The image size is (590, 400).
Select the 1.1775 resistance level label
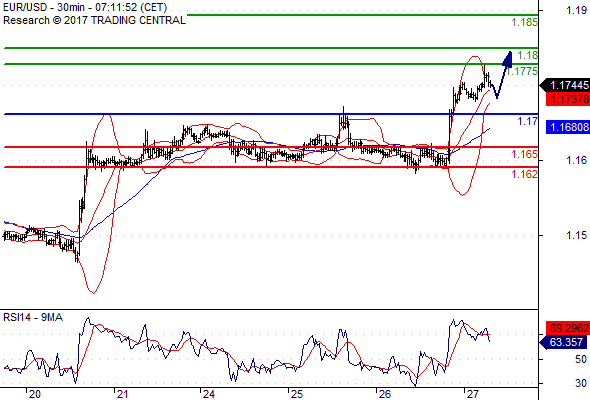522,71
